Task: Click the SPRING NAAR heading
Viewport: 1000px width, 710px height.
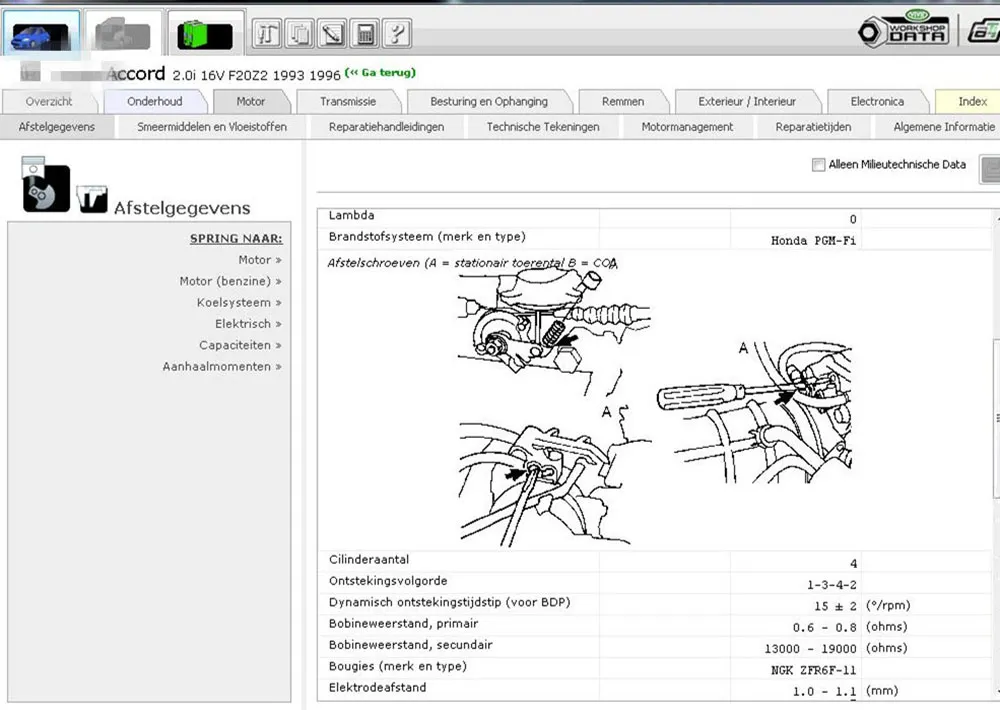Action: click(236, 239)
